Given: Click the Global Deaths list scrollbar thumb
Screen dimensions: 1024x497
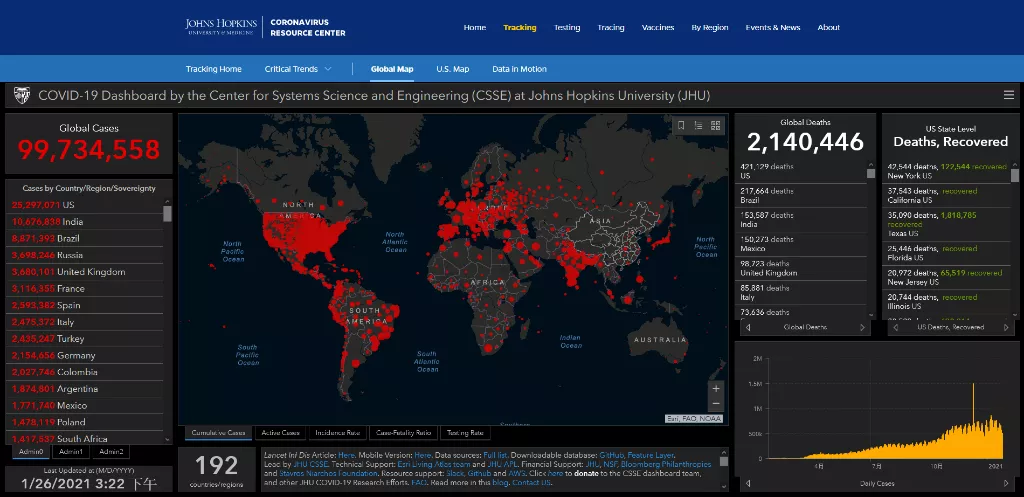Looking at the screenshot, I should [x=871, y=173].
